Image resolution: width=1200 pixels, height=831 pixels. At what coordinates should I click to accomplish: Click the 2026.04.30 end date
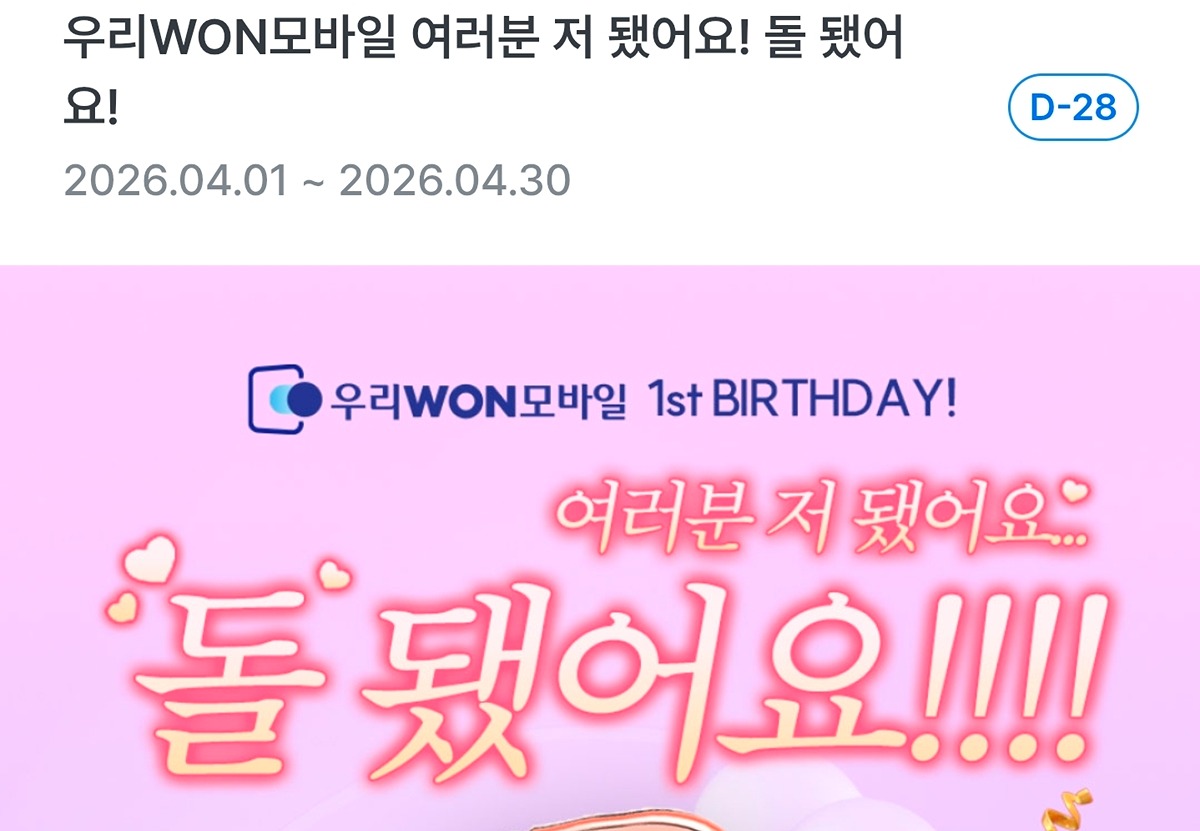(x=455, y=181)
